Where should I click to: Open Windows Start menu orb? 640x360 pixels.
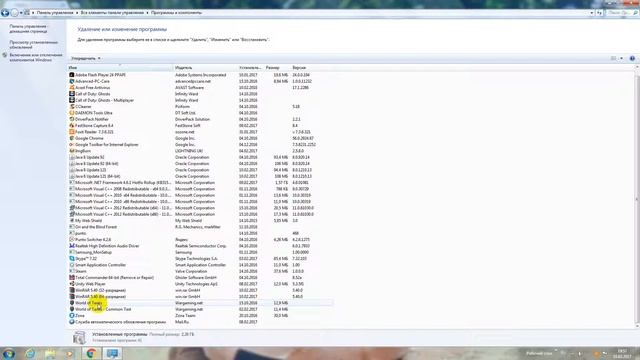coord(8,353)
